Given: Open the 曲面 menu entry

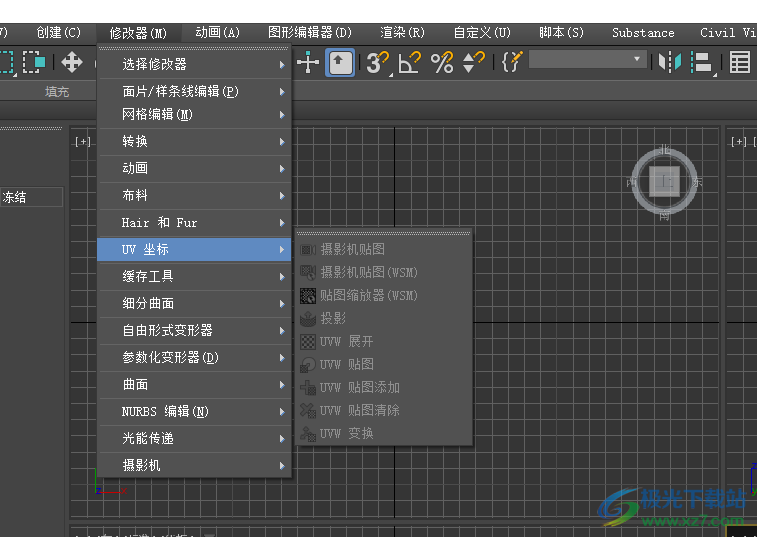Looking at the screenshot, I should 195,385.
